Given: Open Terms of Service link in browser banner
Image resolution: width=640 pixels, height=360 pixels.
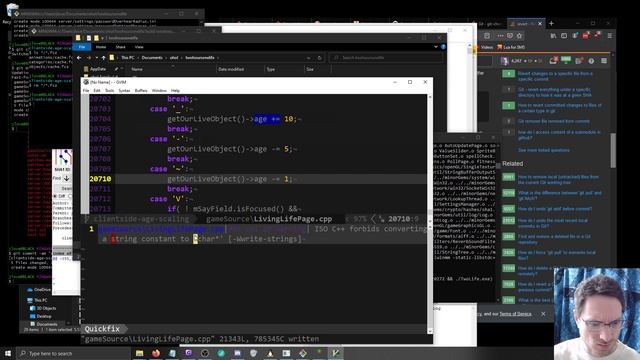Looking at the screenshot, I should [x=516, y=314].
